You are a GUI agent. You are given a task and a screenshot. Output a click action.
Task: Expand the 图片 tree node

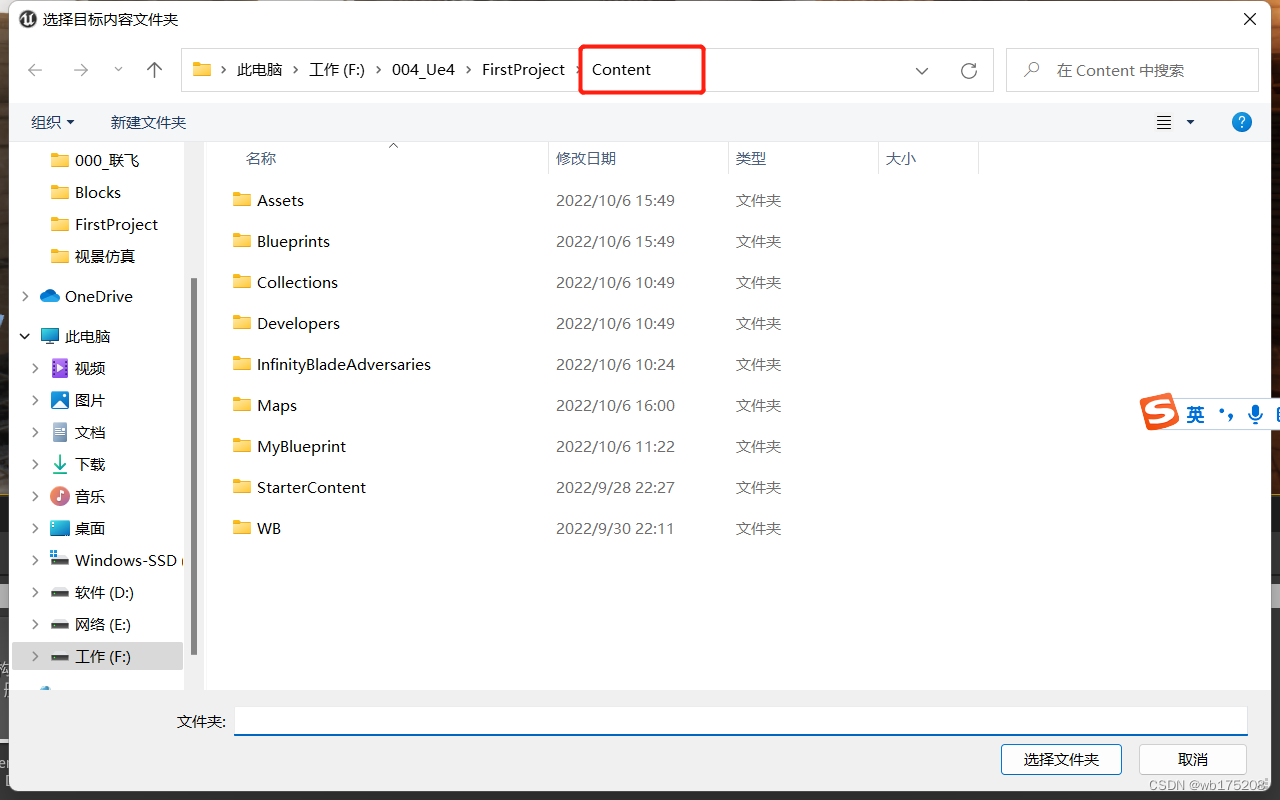pyautogui.click(x=35, y=400)
